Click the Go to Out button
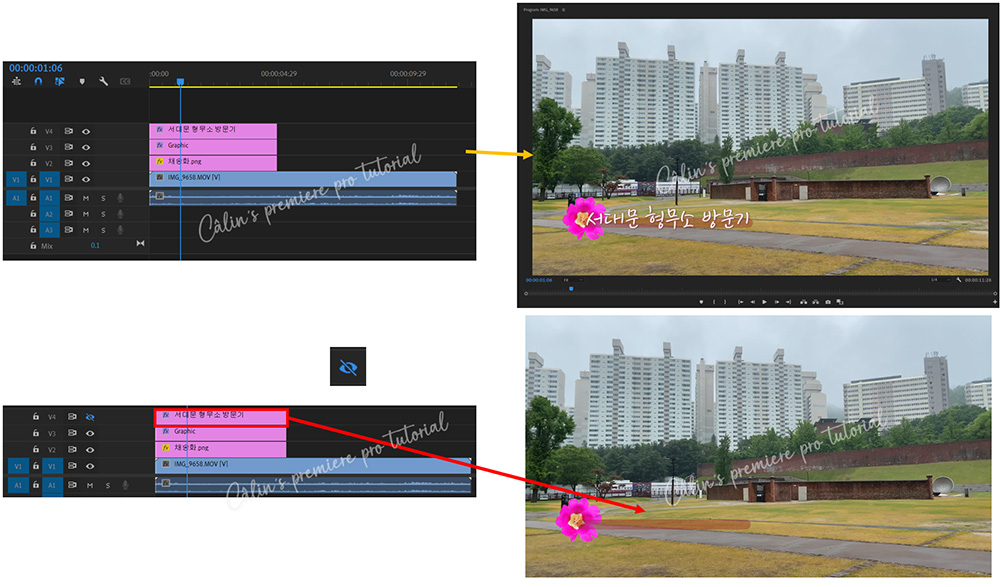The height and width of the screenshot is (587, 1000). click(789, 302)
